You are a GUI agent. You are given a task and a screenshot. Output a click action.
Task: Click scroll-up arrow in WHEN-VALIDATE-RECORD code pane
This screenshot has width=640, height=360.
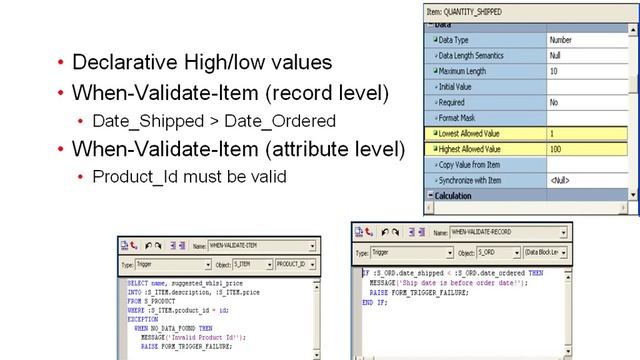(568, 277)
